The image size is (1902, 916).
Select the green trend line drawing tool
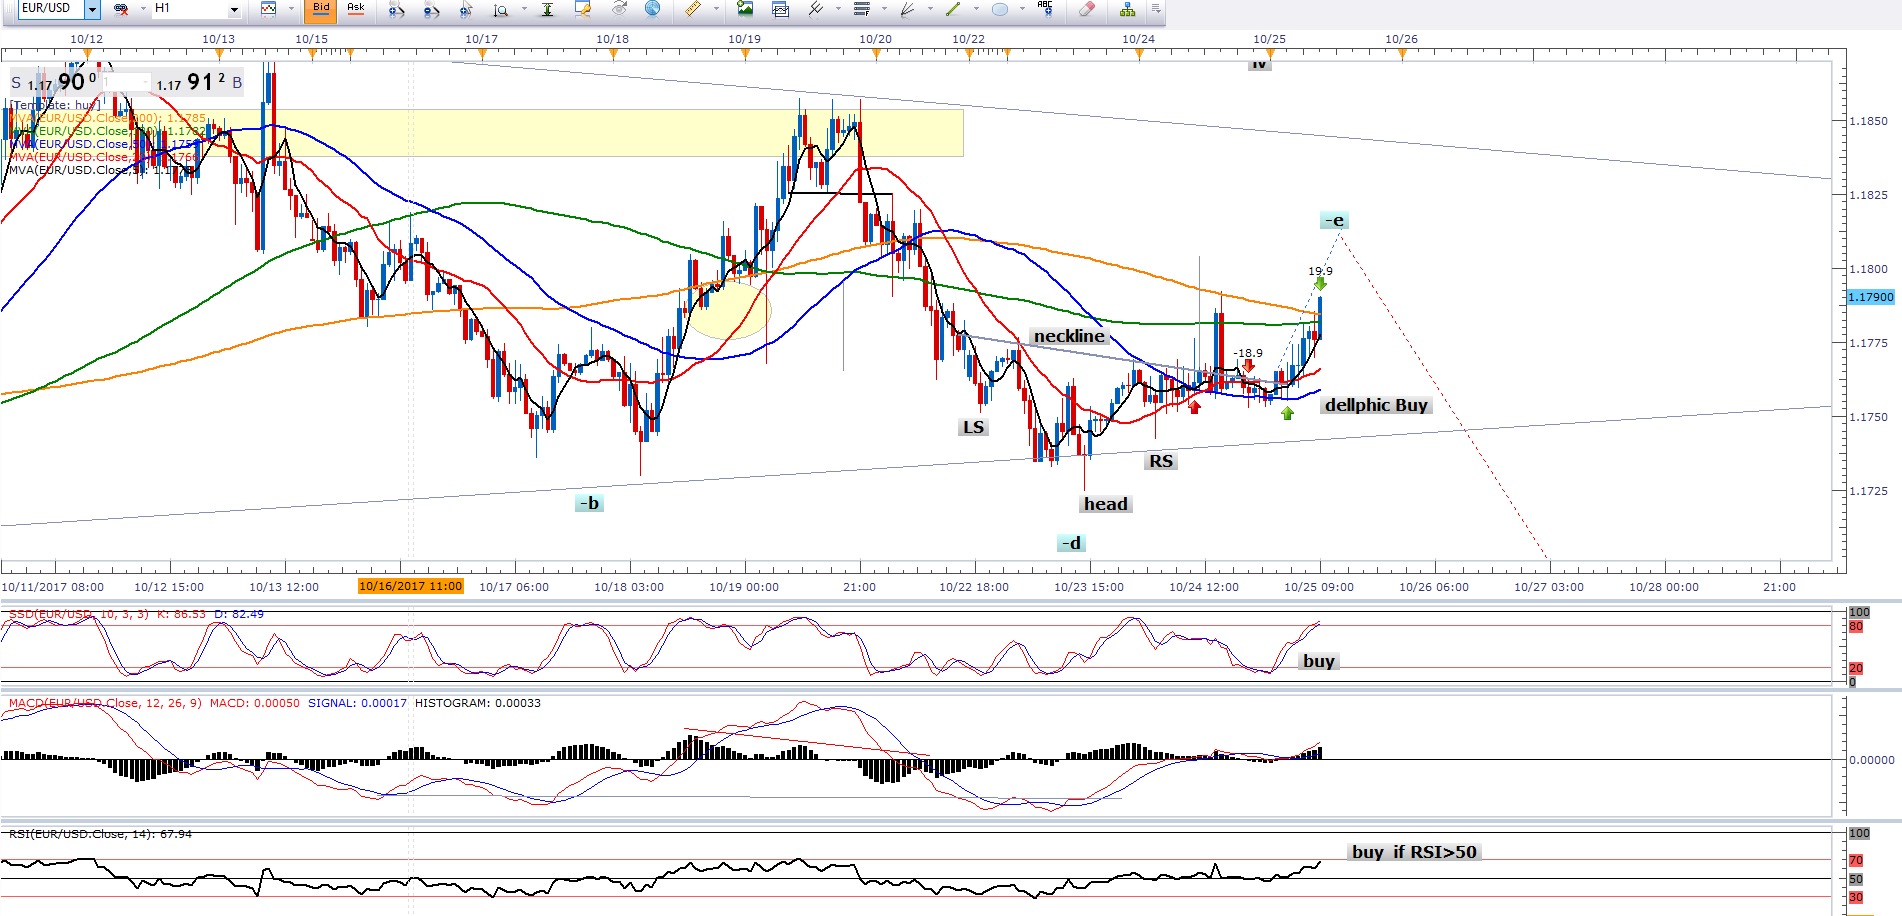pos(952,9)
